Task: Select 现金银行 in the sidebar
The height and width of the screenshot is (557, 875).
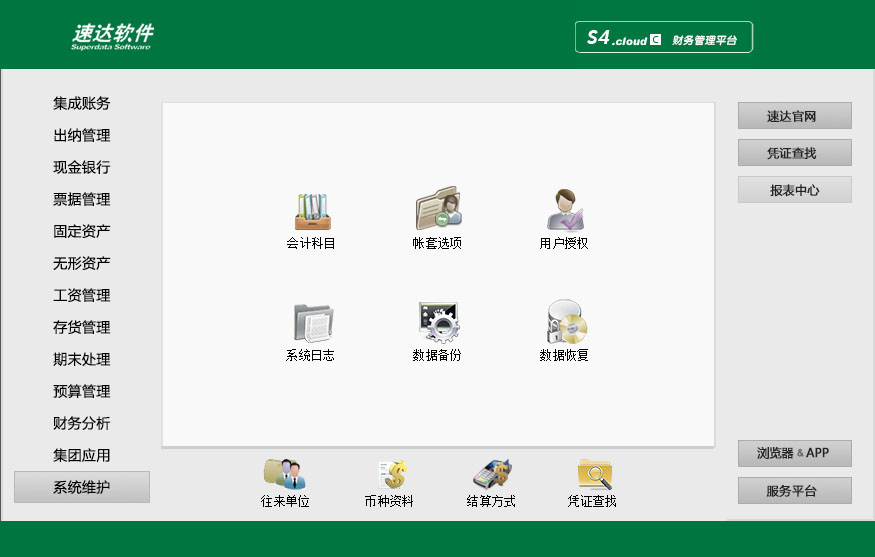Action: pos(81,167)
